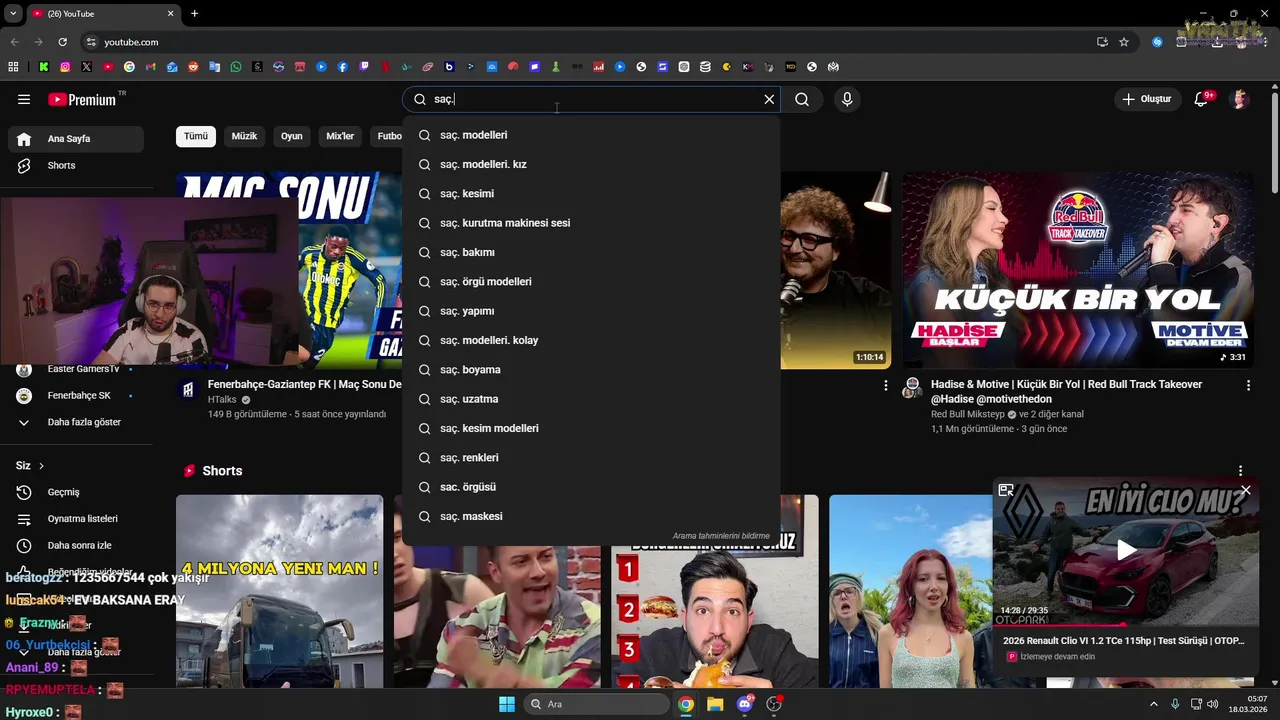Close the (26) YouTube tab
The image size is (1280, 720).
(170, 13)
